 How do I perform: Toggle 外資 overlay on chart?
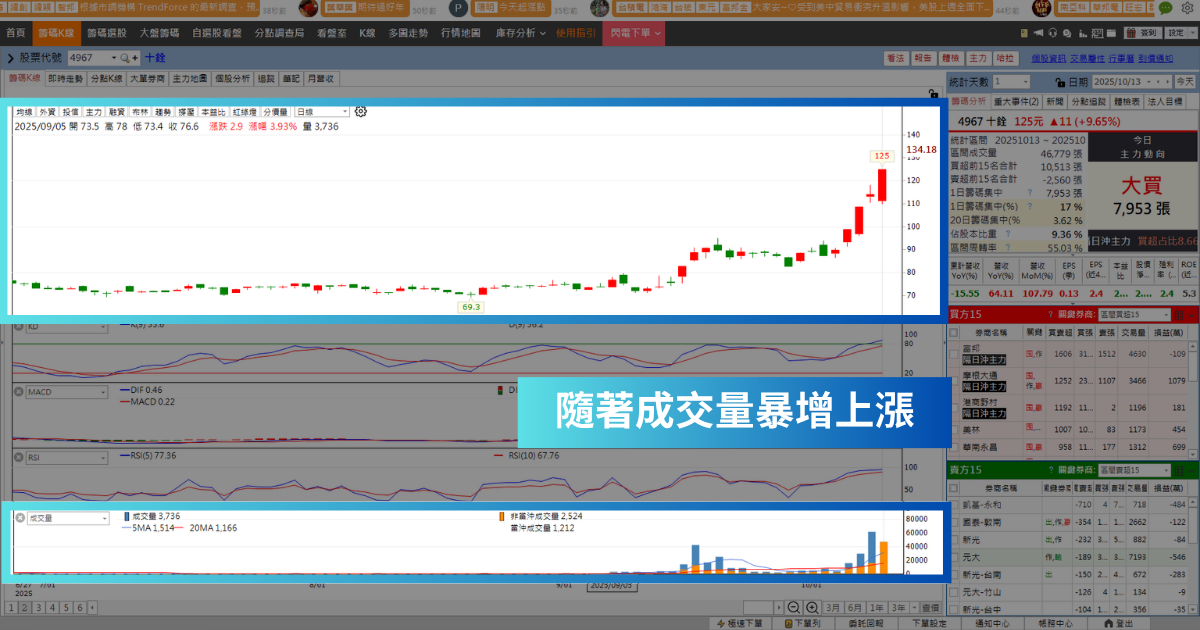click(x=47, y=113)
